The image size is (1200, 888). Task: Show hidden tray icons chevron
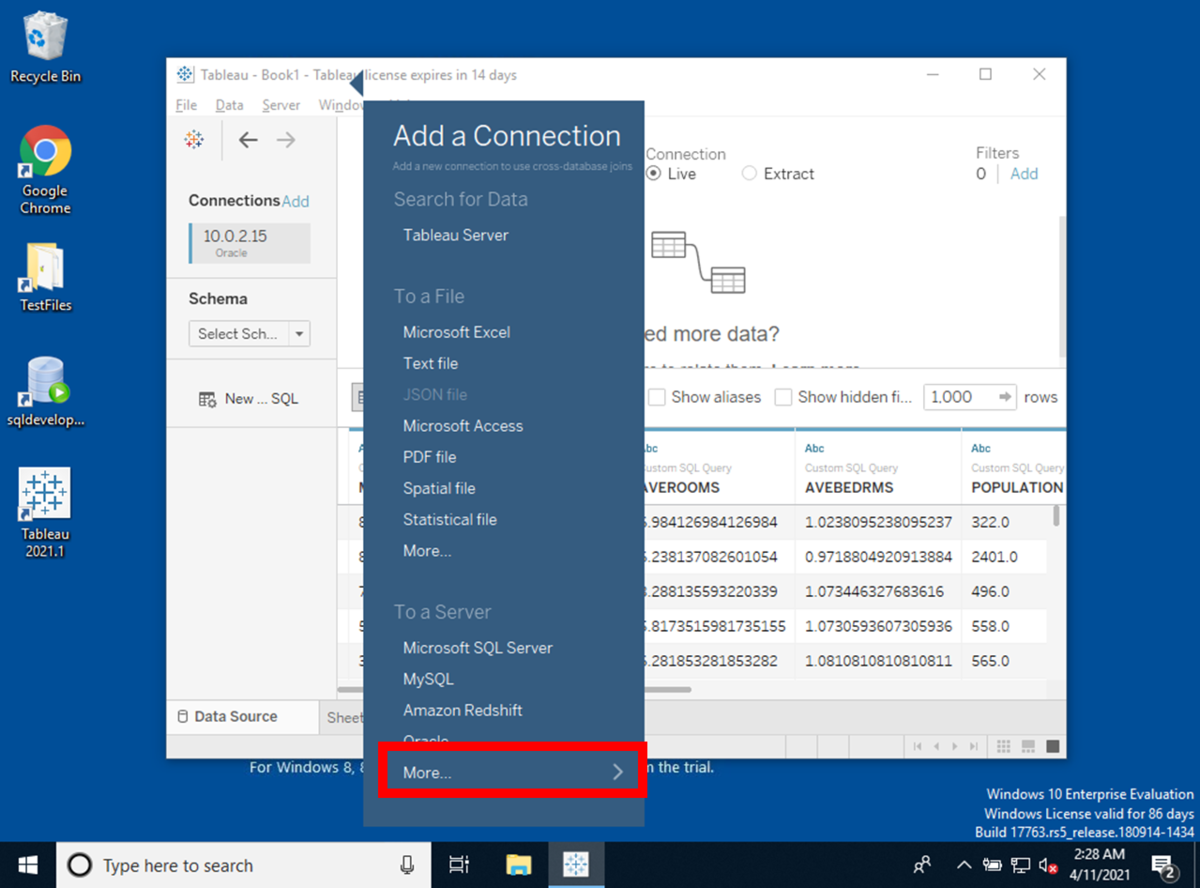point(964,866)
